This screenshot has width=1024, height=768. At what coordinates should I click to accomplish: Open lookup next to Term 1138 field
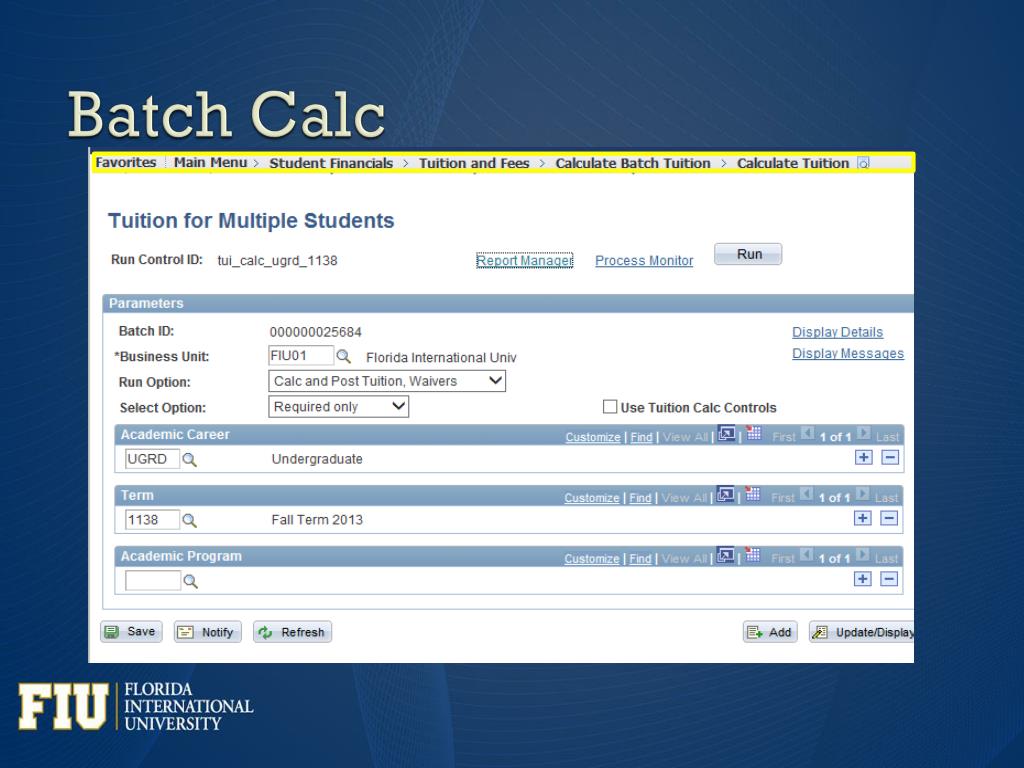pyautogui.click(x=189, y=520)
